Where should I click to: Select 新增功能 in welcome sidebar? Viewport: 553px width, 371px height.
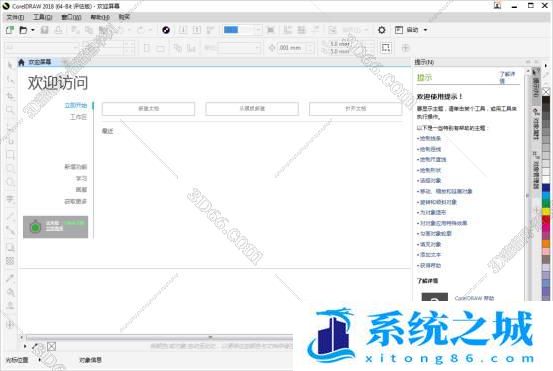tap(75, 166)
